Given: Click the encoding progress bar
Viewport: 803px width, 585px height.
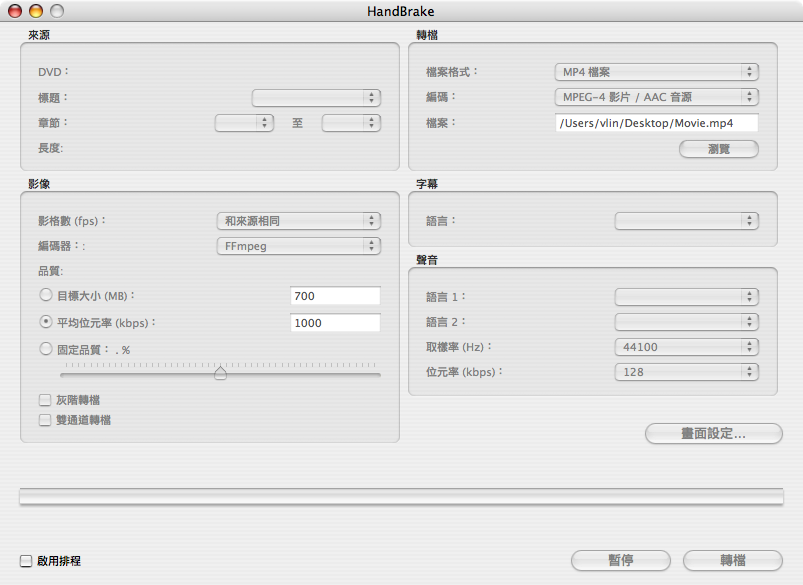Looking at the screenshot, I should 402,496.
